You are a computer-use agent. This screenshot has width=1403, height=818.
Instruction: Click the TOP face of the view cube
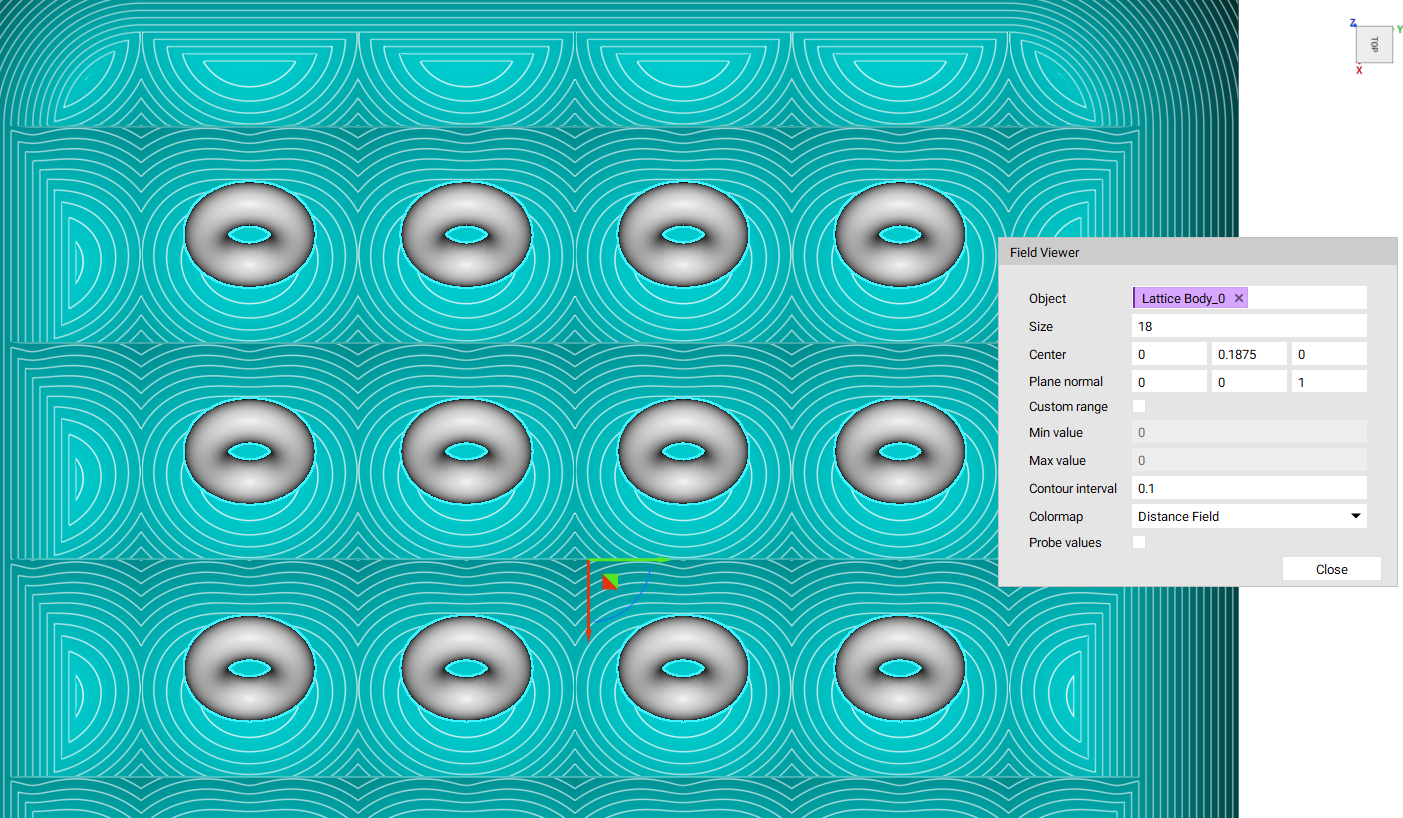click(1374, 45)
